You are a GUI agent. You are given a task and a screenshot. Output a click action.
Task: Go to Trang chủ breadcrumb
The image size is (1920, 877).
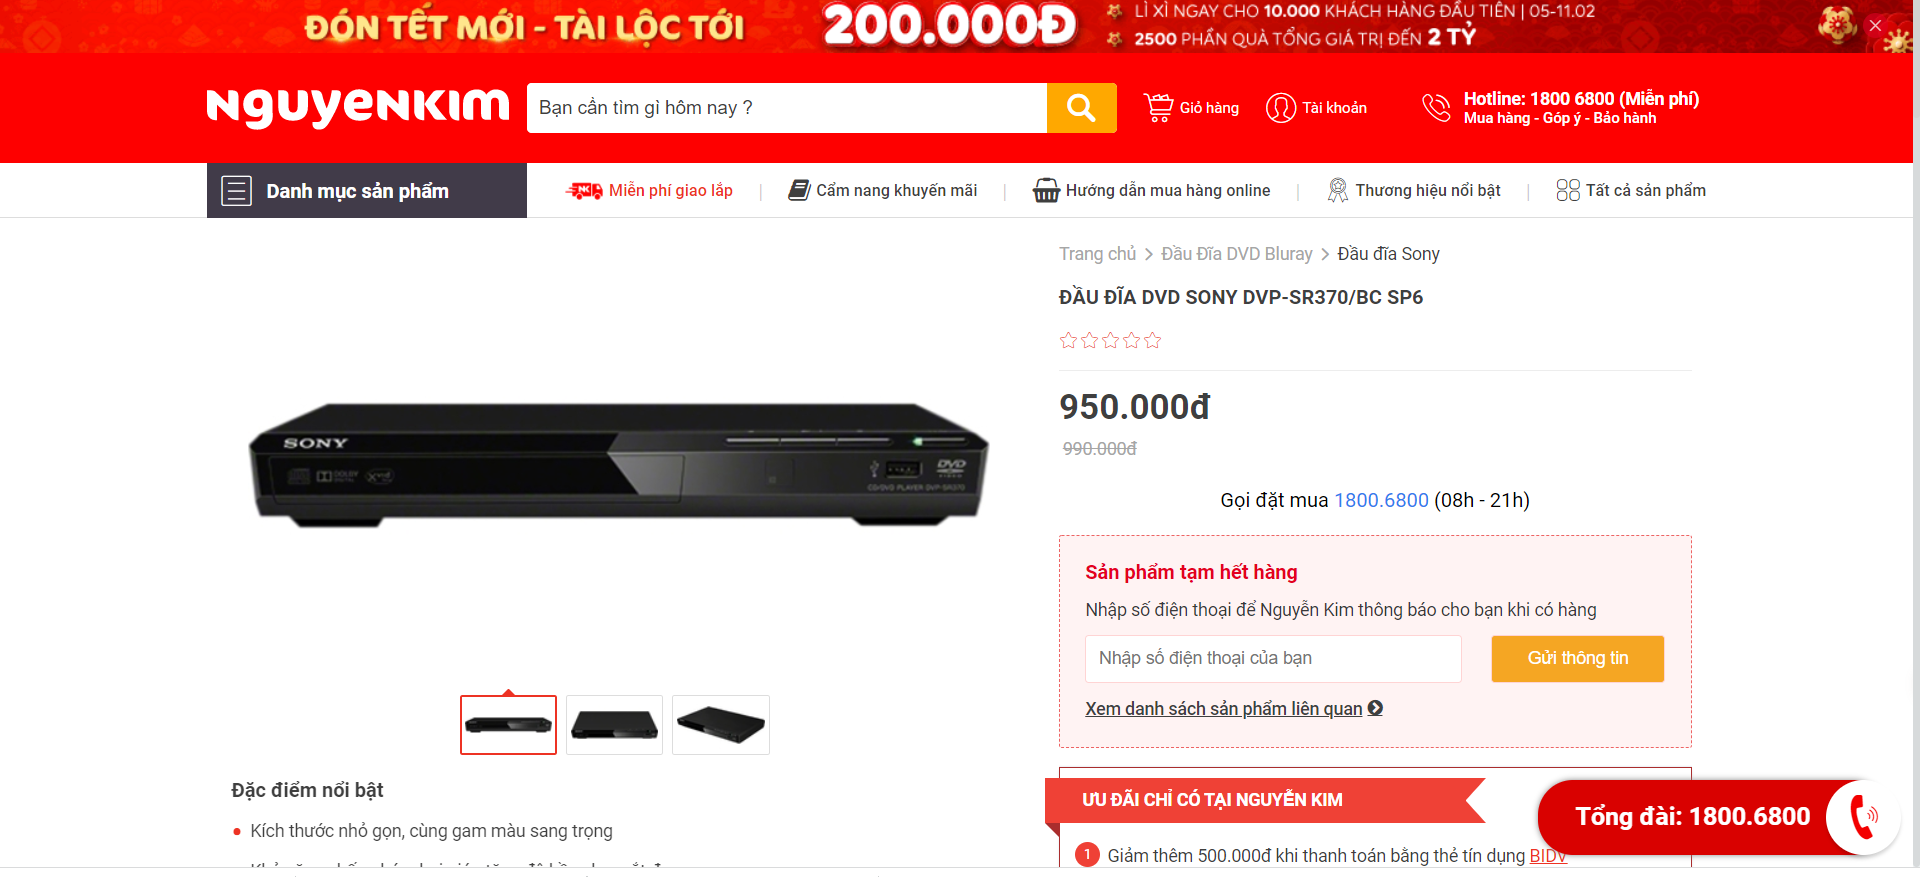(1097, 254)
